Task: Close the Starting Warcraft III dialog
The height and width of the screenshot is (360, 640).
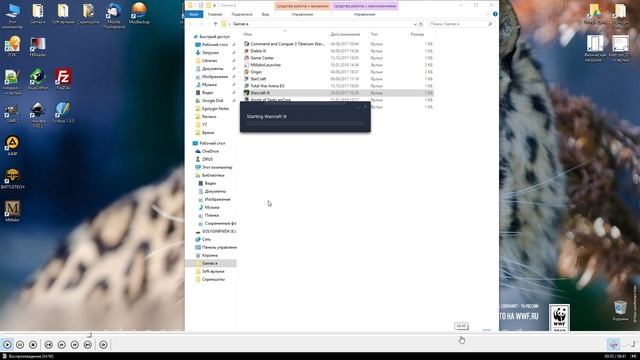Action: click(x=365, y=107)
